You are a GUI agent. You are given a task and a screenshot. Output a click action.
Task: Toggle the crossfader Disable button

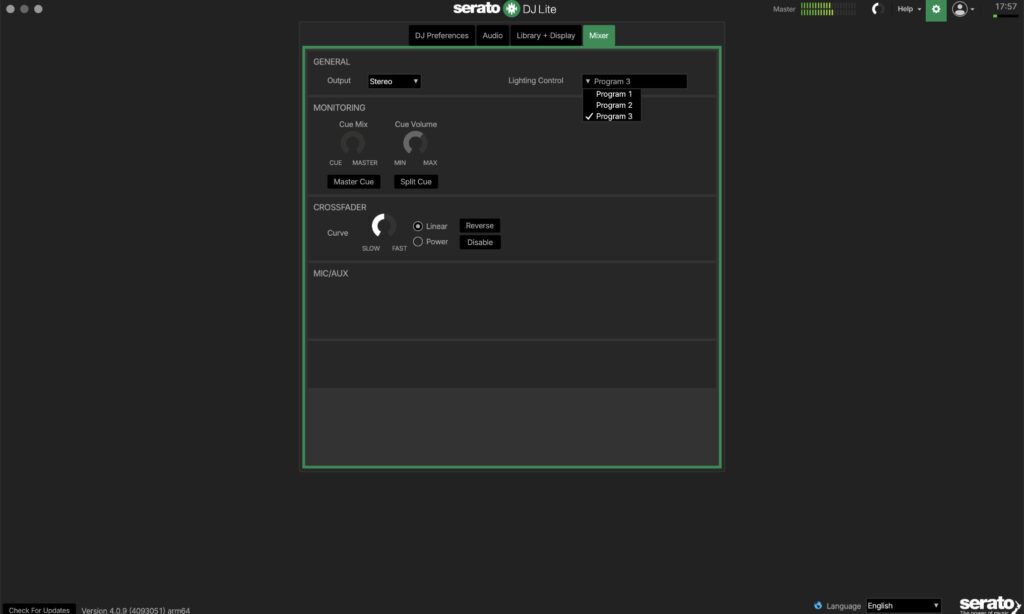pos(479,242)
